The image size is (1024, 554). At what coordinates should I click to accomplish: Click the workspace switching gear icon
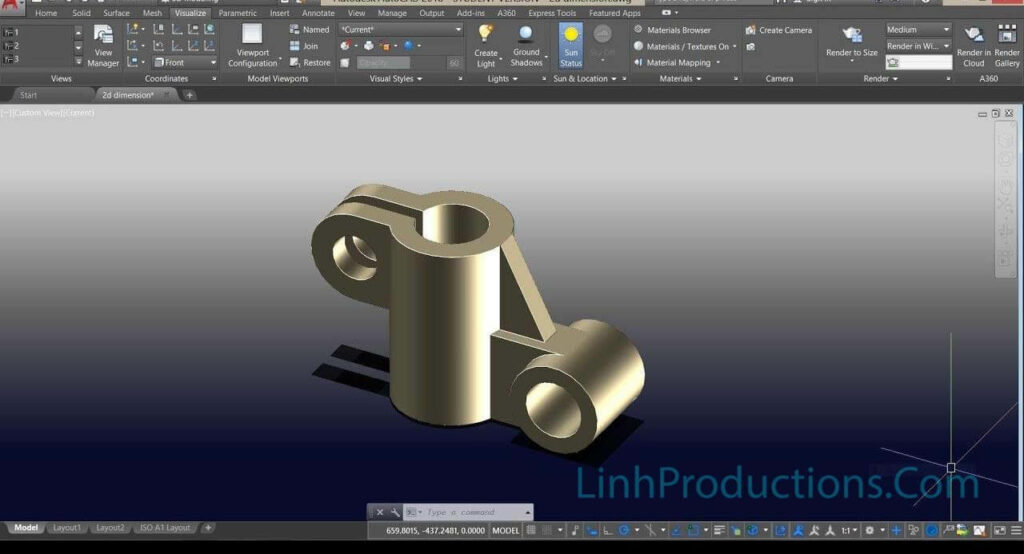tap(869, 530)
